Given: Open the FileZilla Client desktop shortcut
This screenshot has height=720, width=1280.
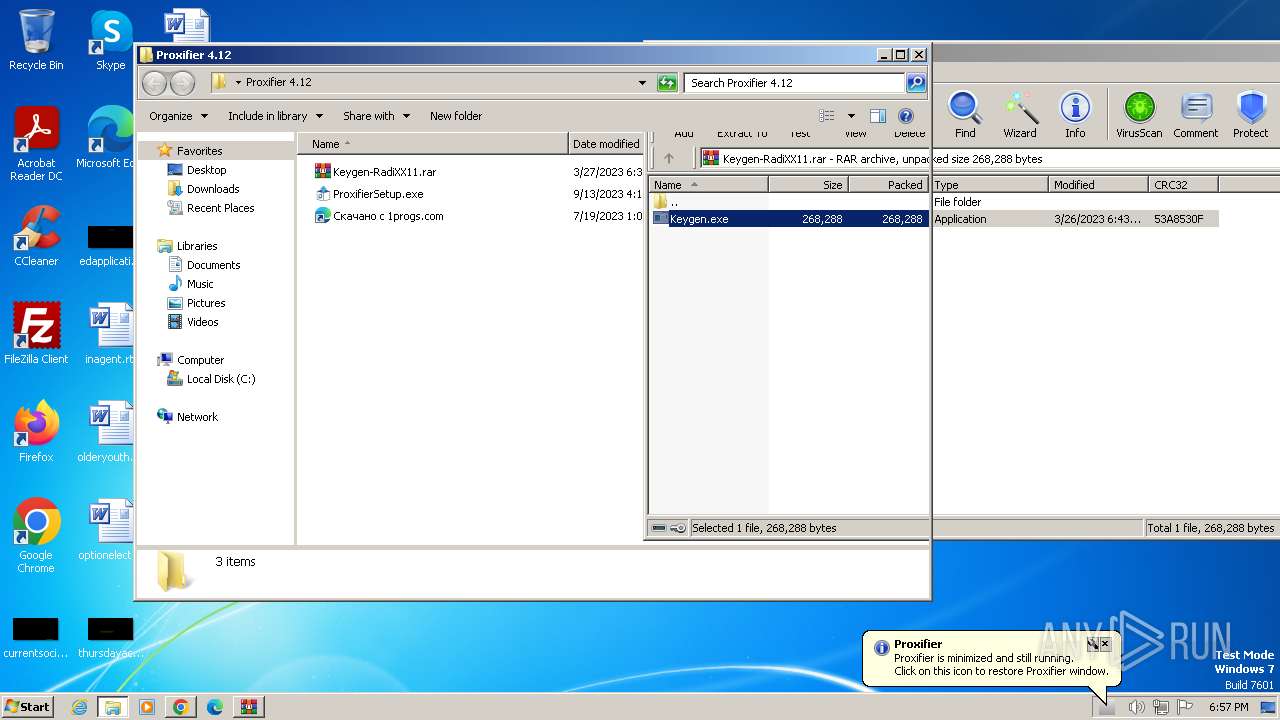Looking at the screenshot, I should 36,333.
